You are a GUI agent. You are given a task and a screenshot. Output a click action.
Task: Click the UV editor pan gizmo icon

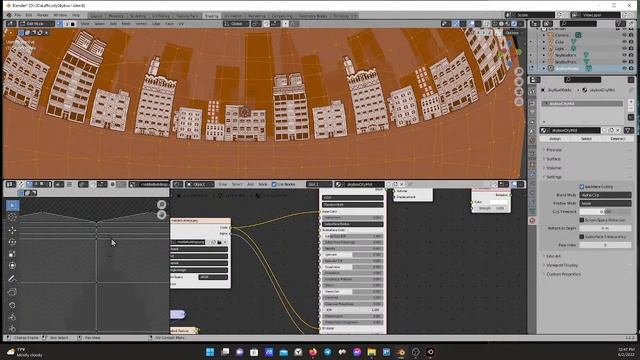(162, 214)
